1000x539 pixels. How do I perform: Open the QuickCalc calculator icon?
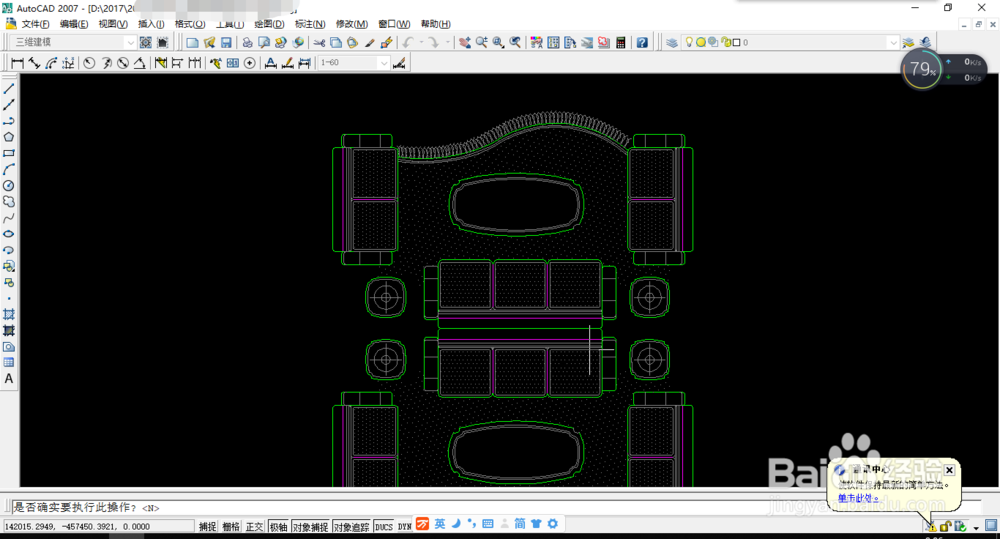pyautogui.click(x=621, y=43)
